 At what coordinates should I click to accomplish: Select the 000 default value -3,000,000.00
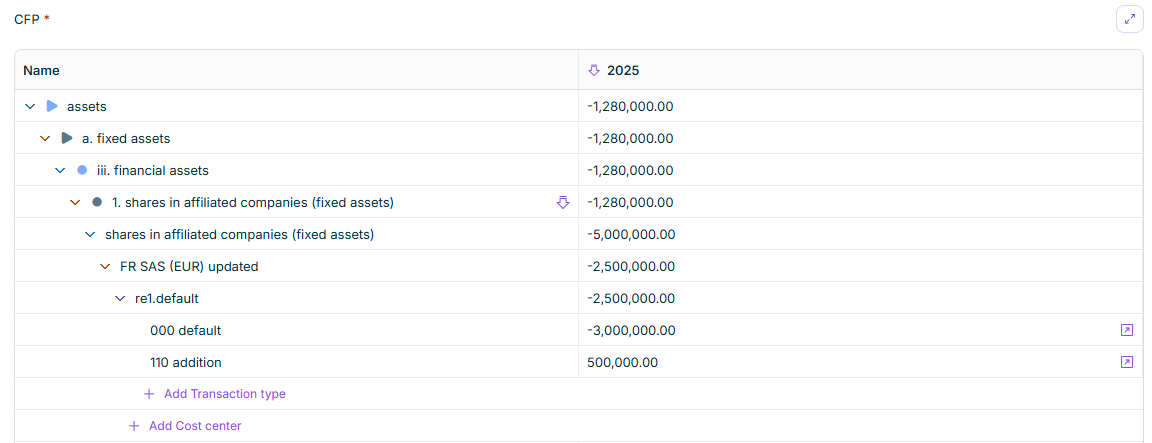(632, 331)
